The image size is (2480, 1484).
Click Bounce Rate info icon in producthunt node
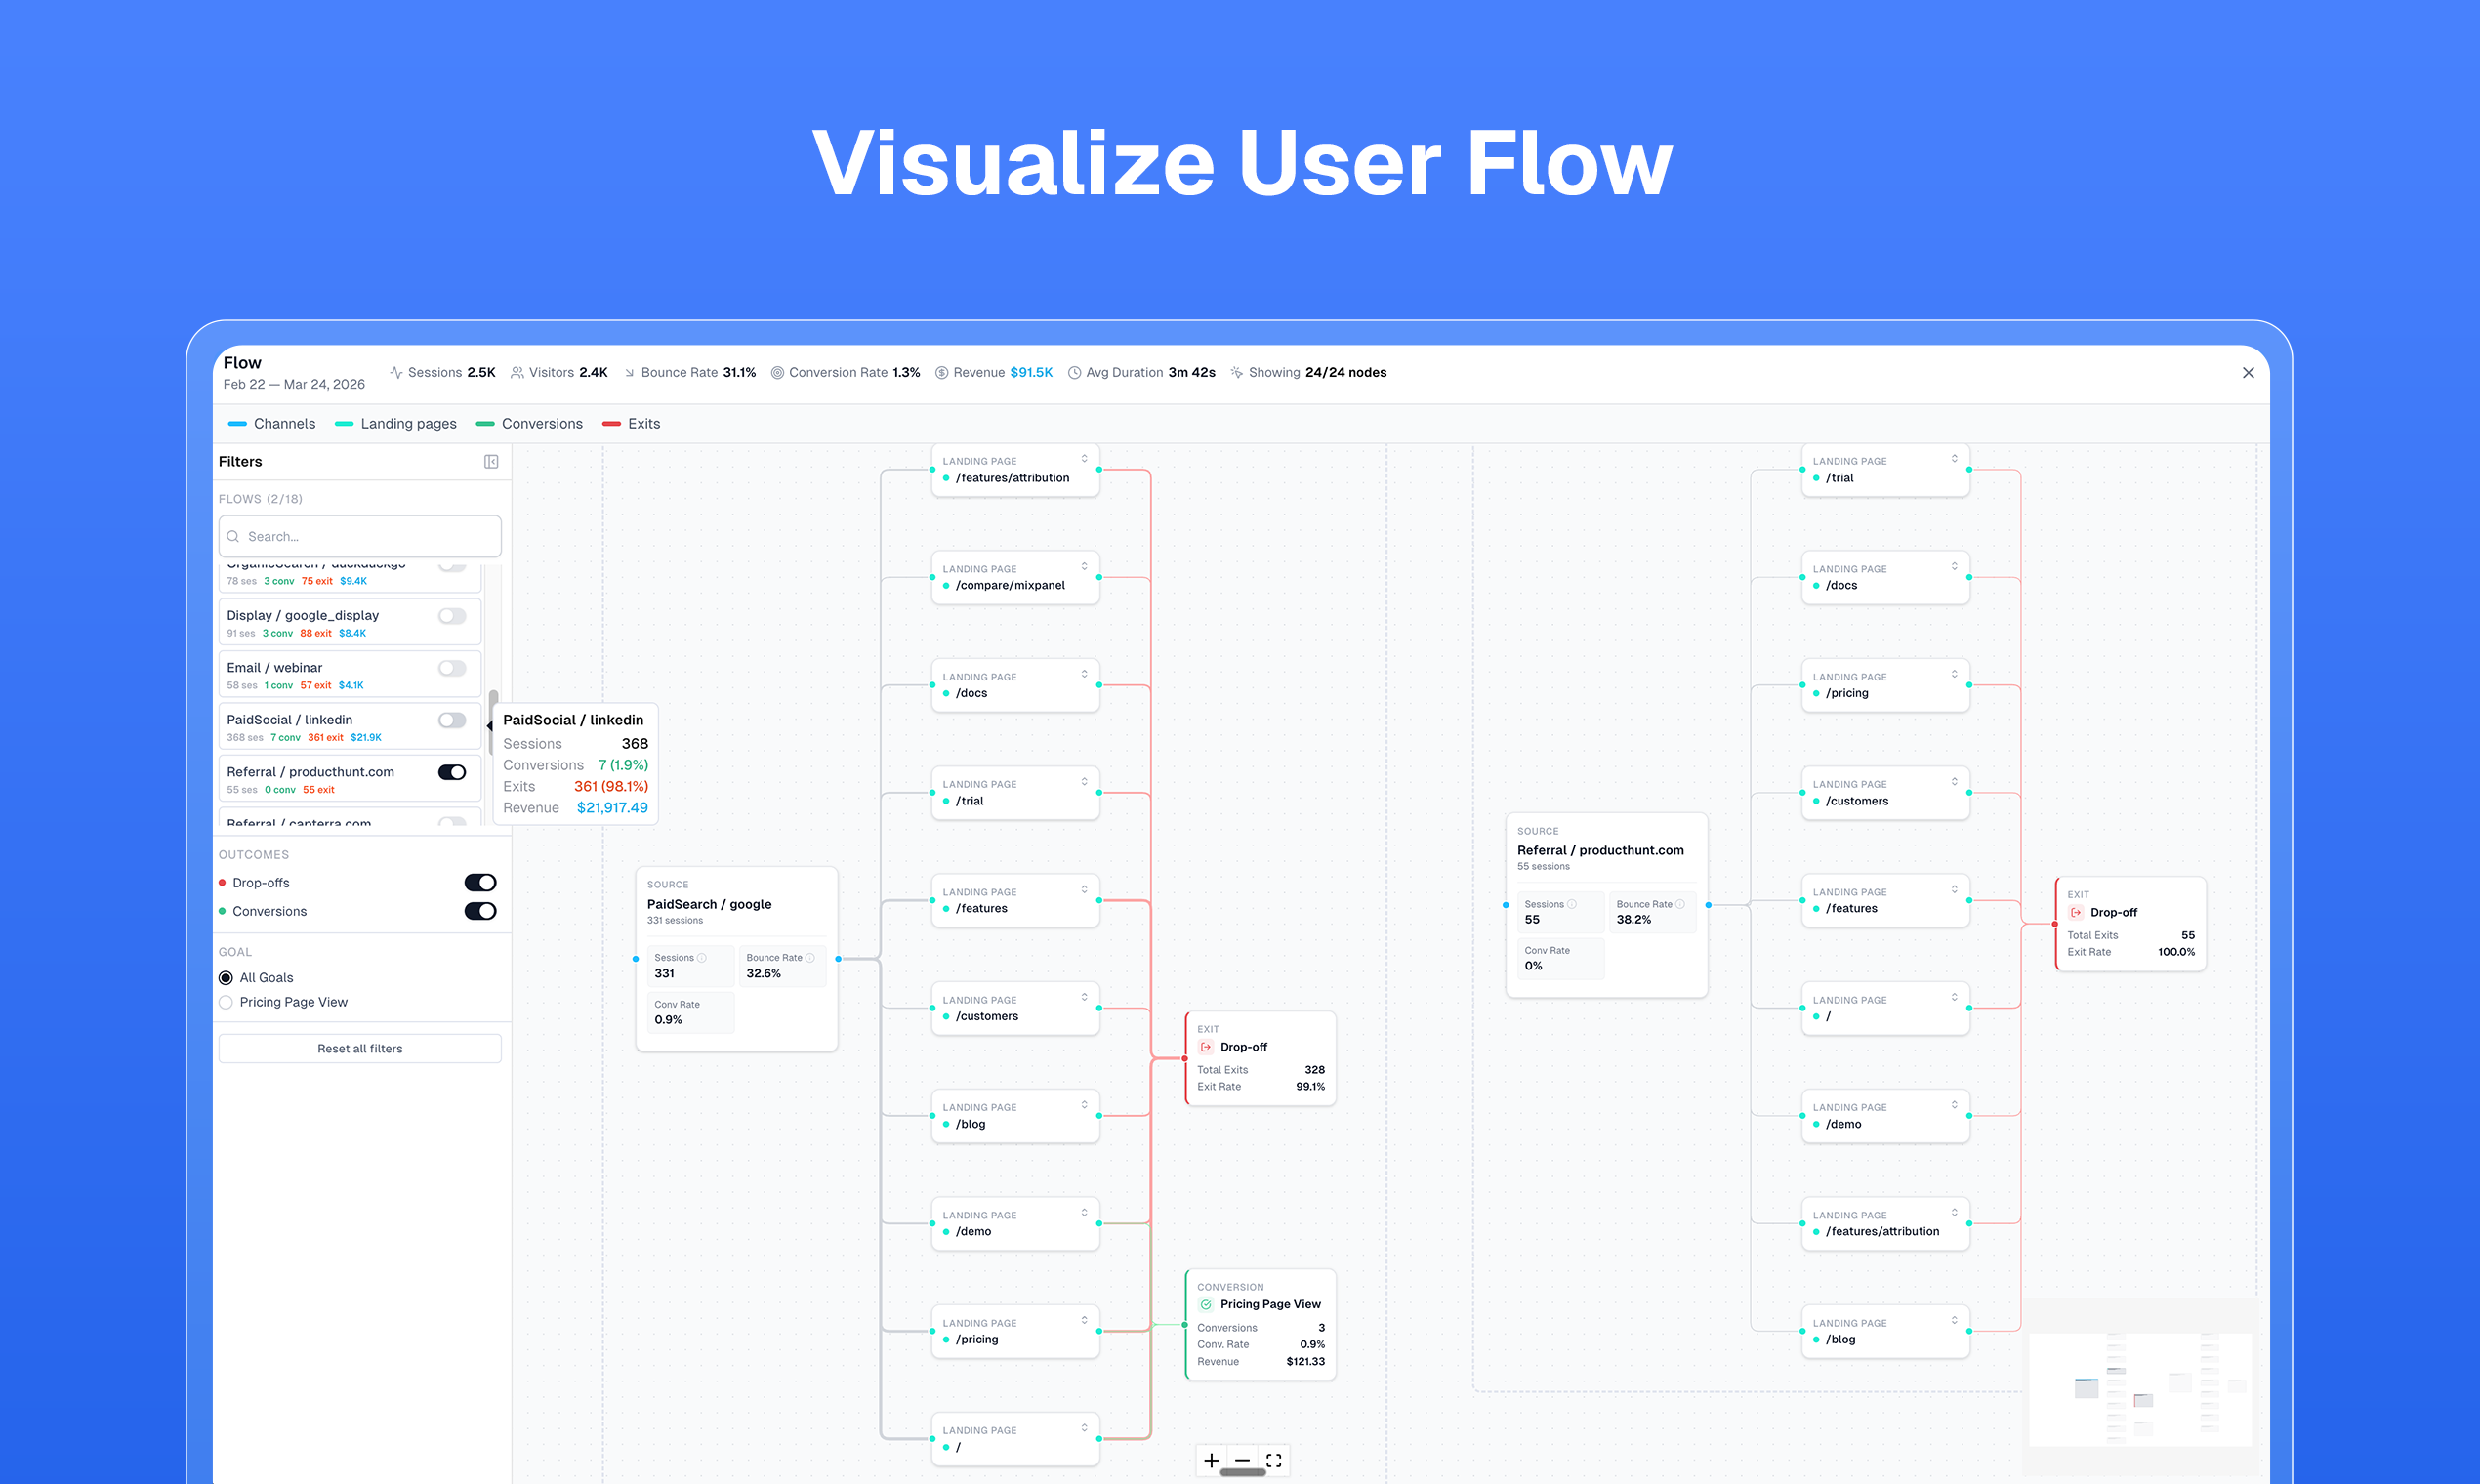coord(1680,904)
